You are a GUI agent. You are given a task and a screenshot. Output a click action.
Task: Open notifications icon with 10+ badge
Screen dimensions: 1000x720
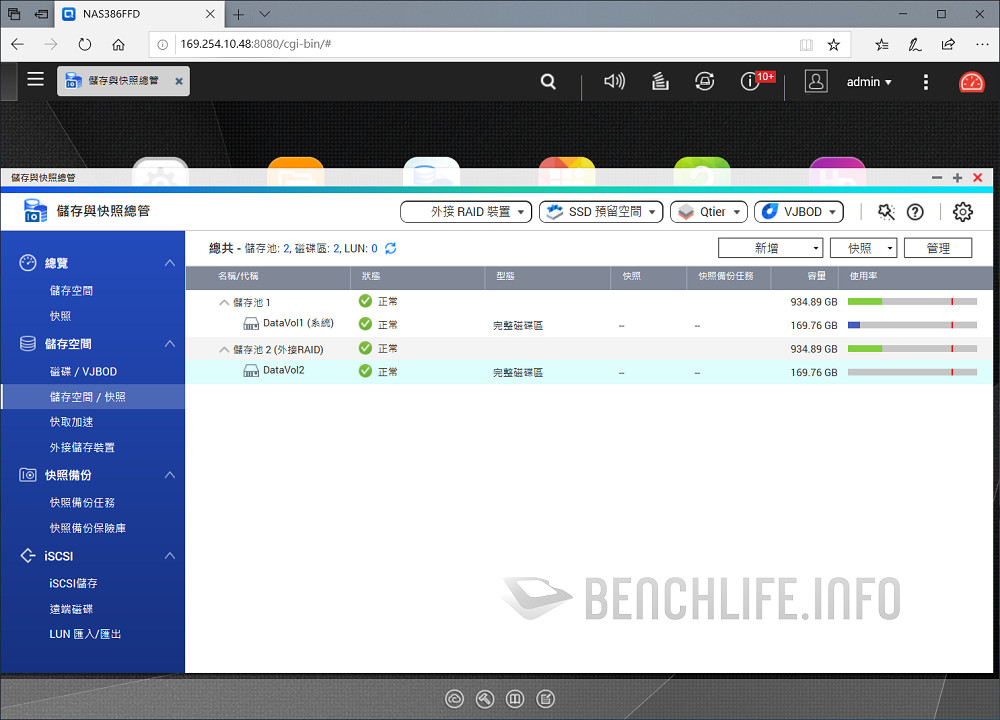(x=751, y=82)
